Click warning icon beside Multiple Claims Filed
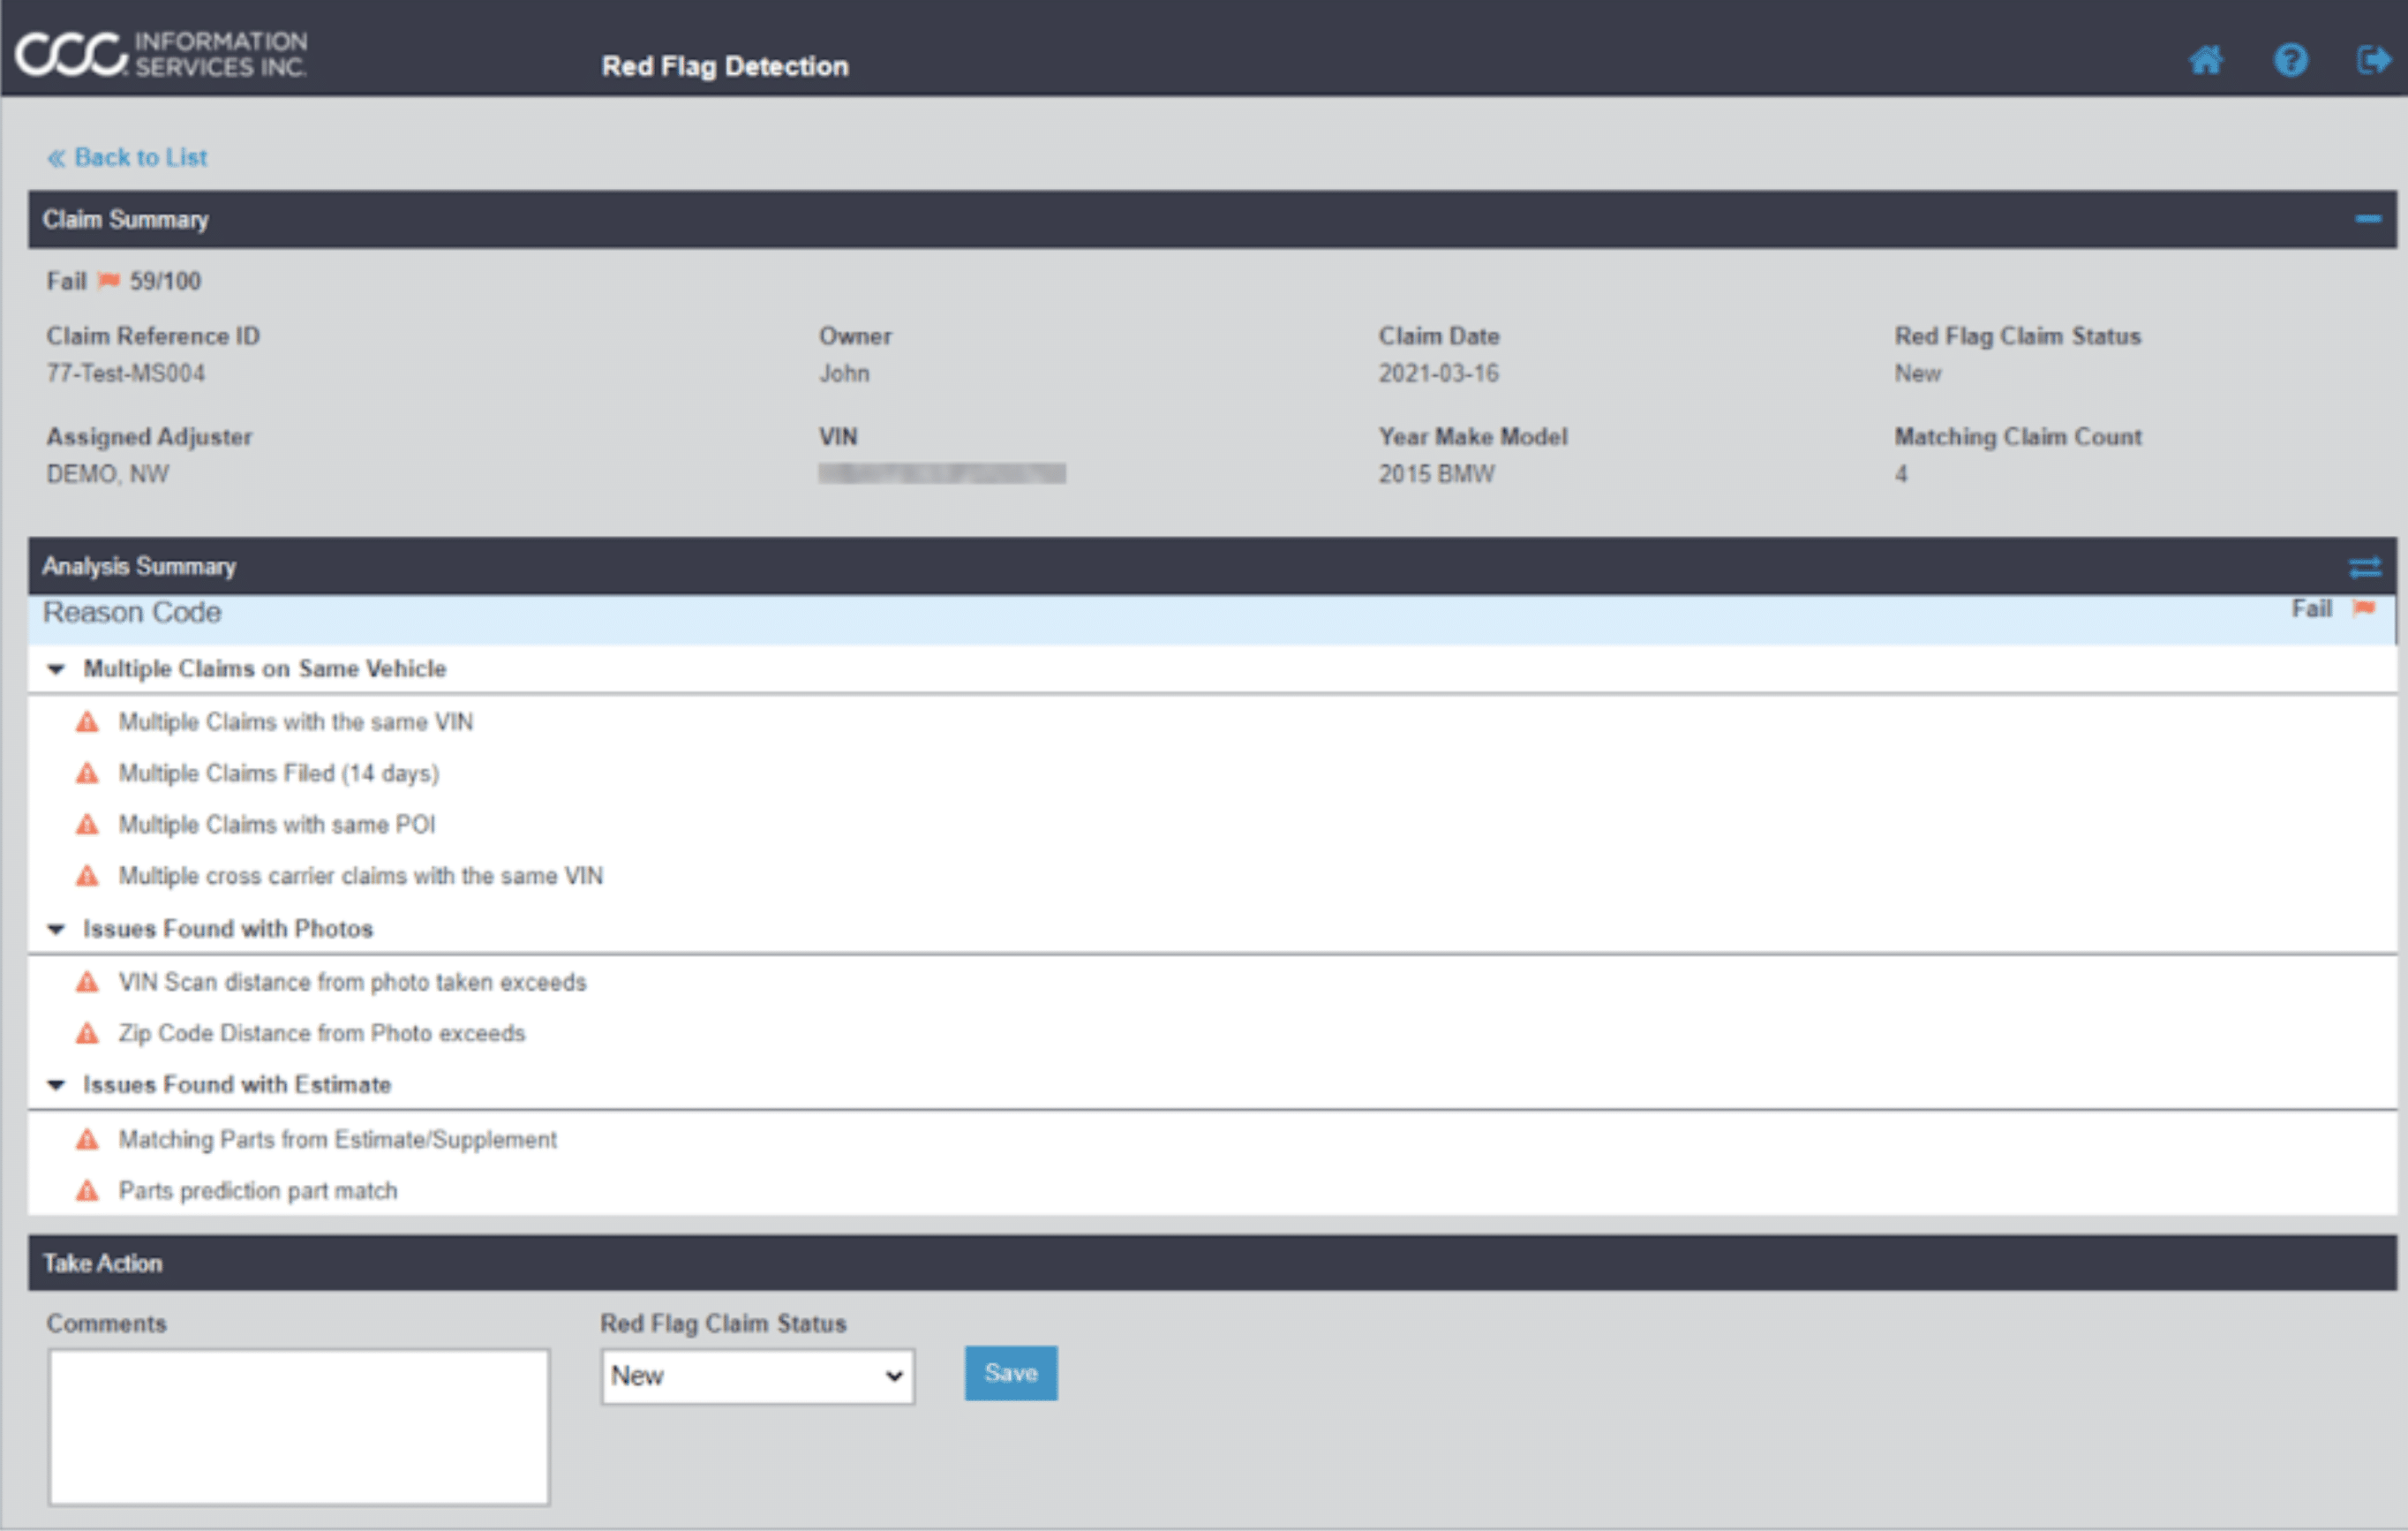2408x1531 pixels. [88, 773]
